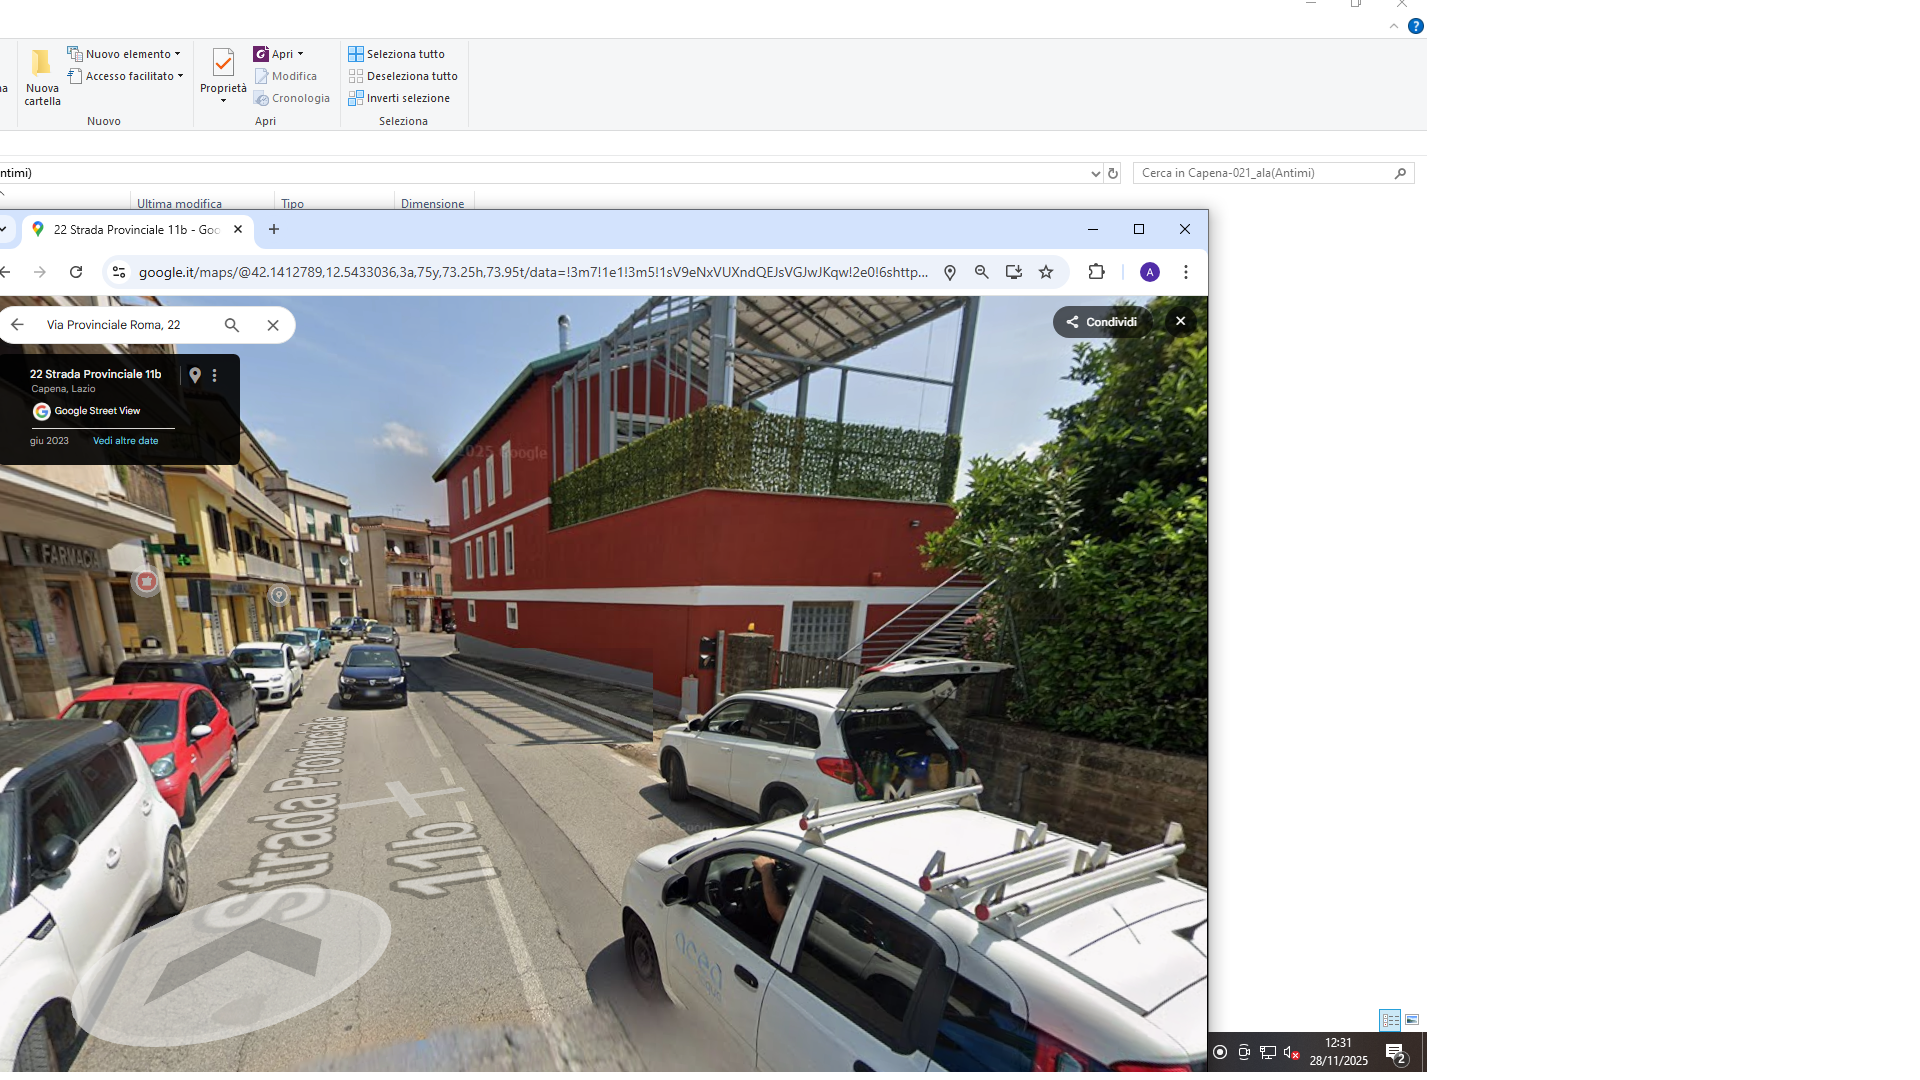Click the Chrome reload page icon
This screenshot has height=1080, width=1920.
tap(76, 272)
